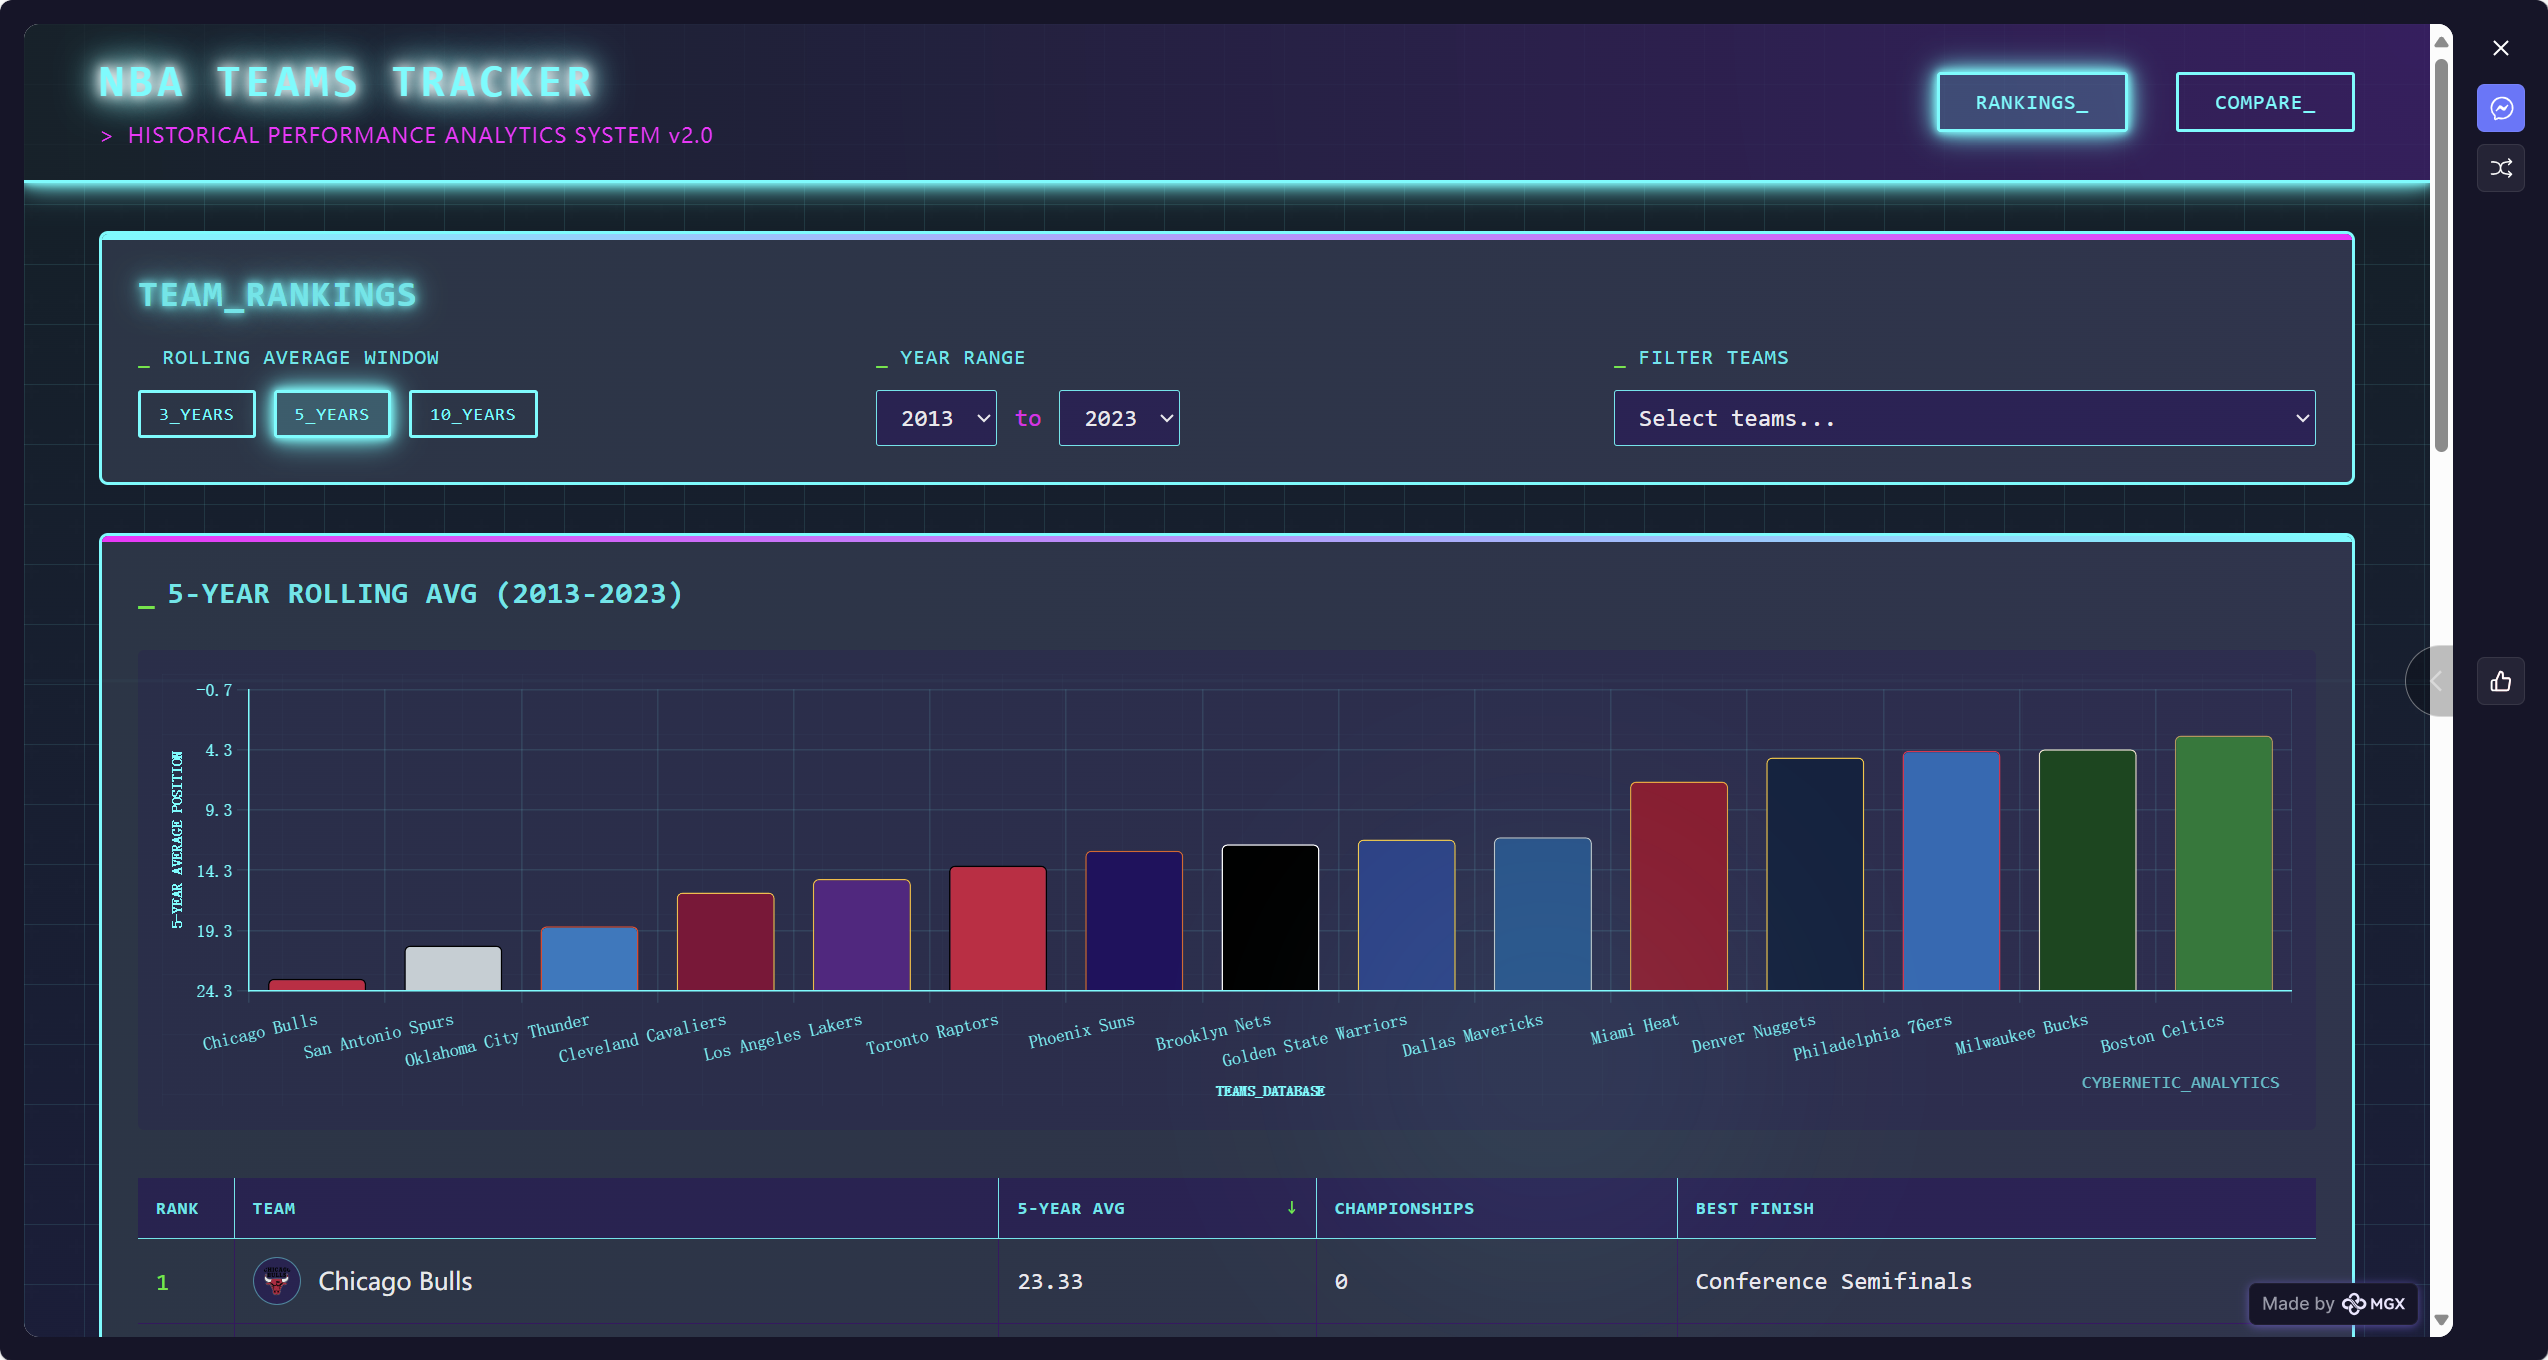Click the Boston Celtics green bar
This screenshot has height=1360, width=2548.
[2223, 863]
